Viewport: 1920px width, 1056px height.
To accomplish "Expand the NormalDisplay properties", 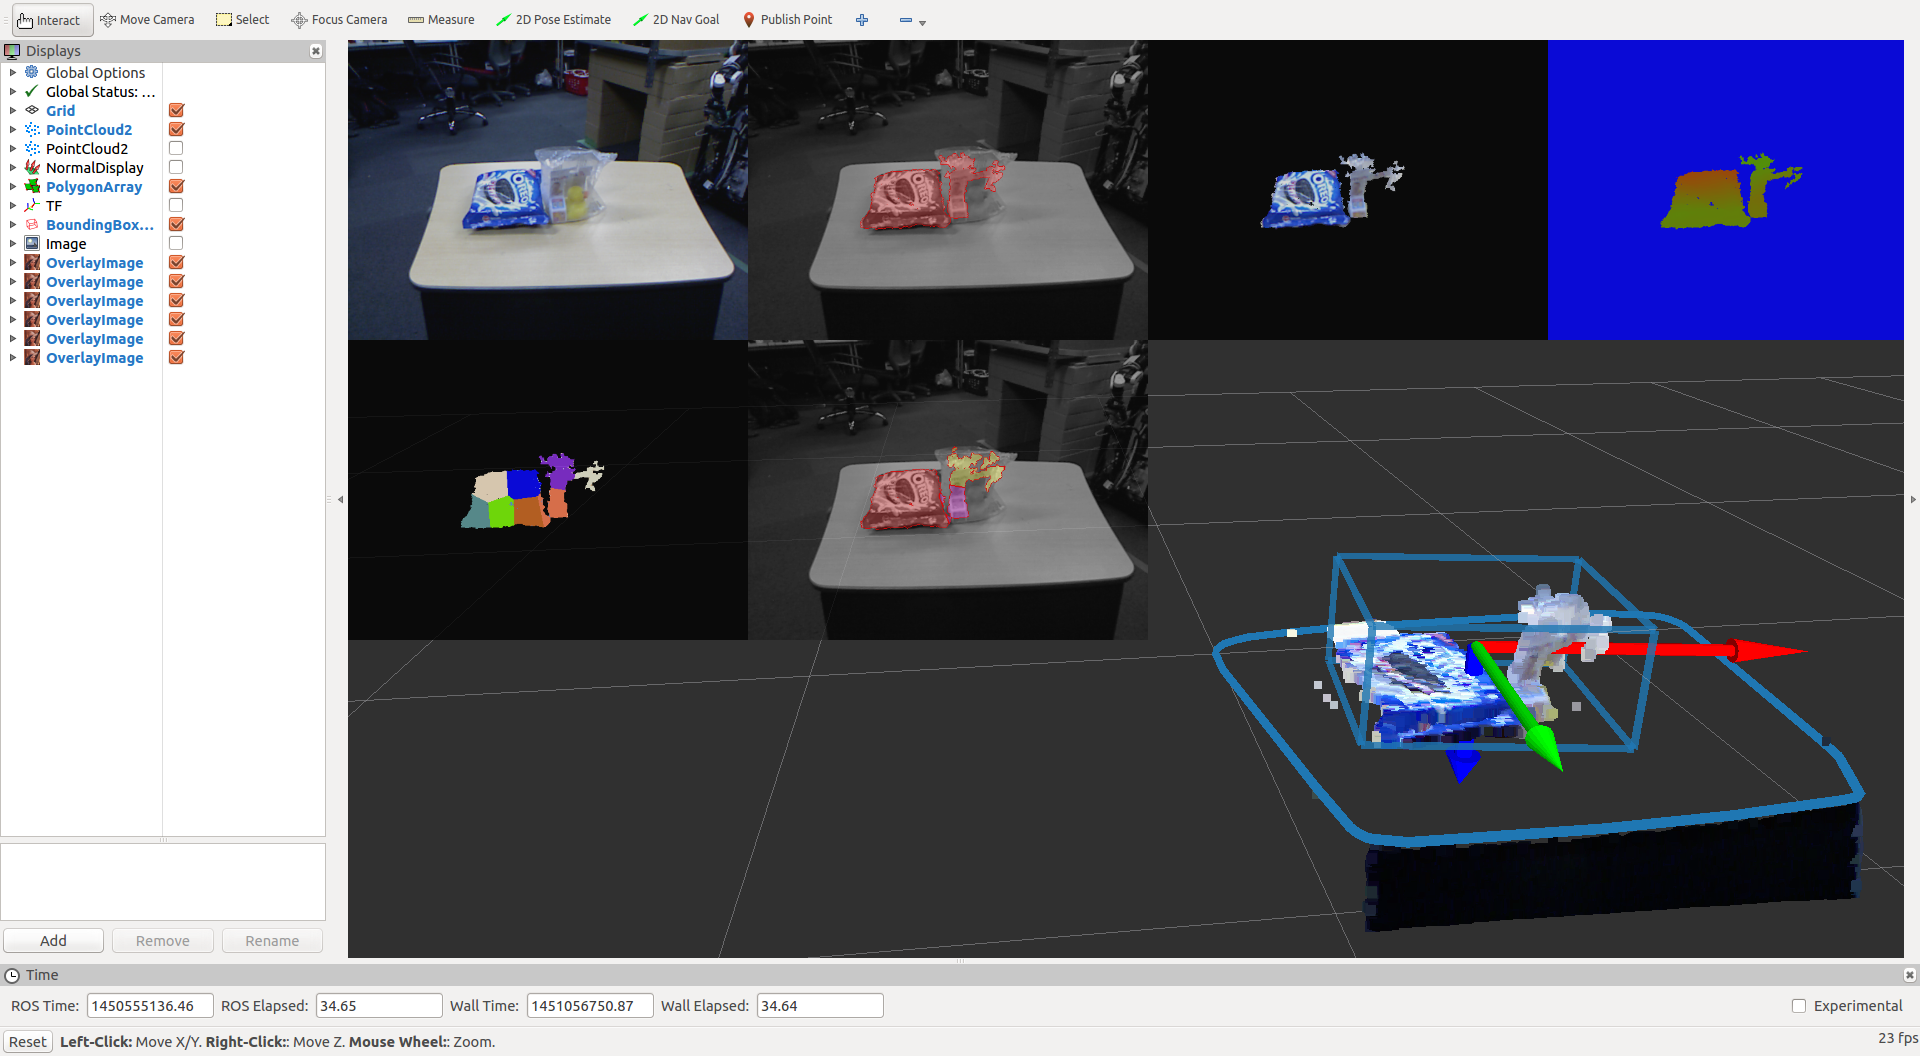I will pos(12,167).
